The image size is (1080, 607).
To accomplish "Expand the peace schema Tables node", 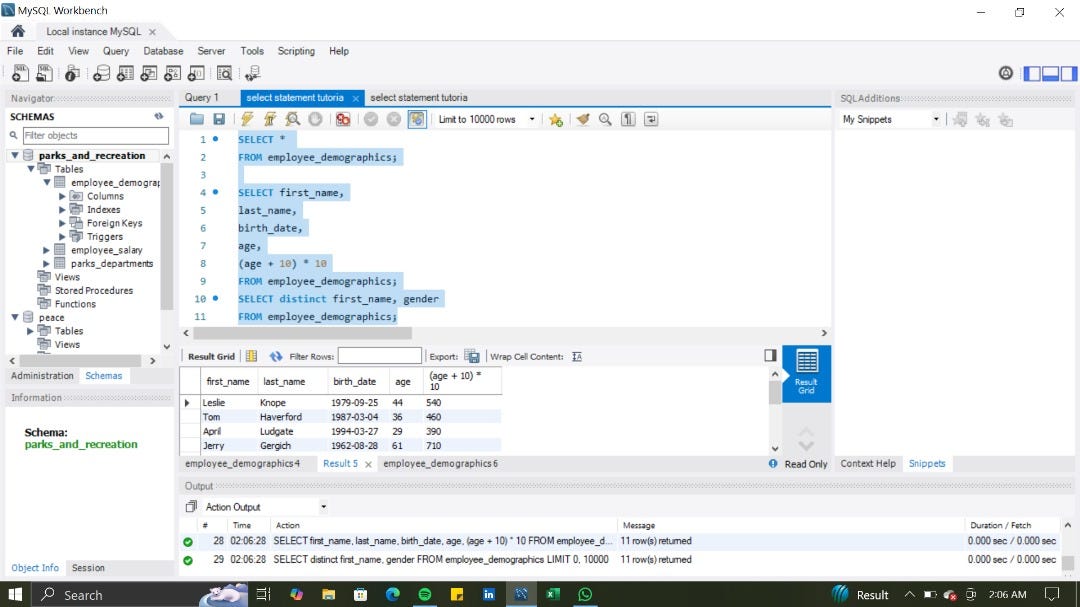I will (x=29, y=330).
